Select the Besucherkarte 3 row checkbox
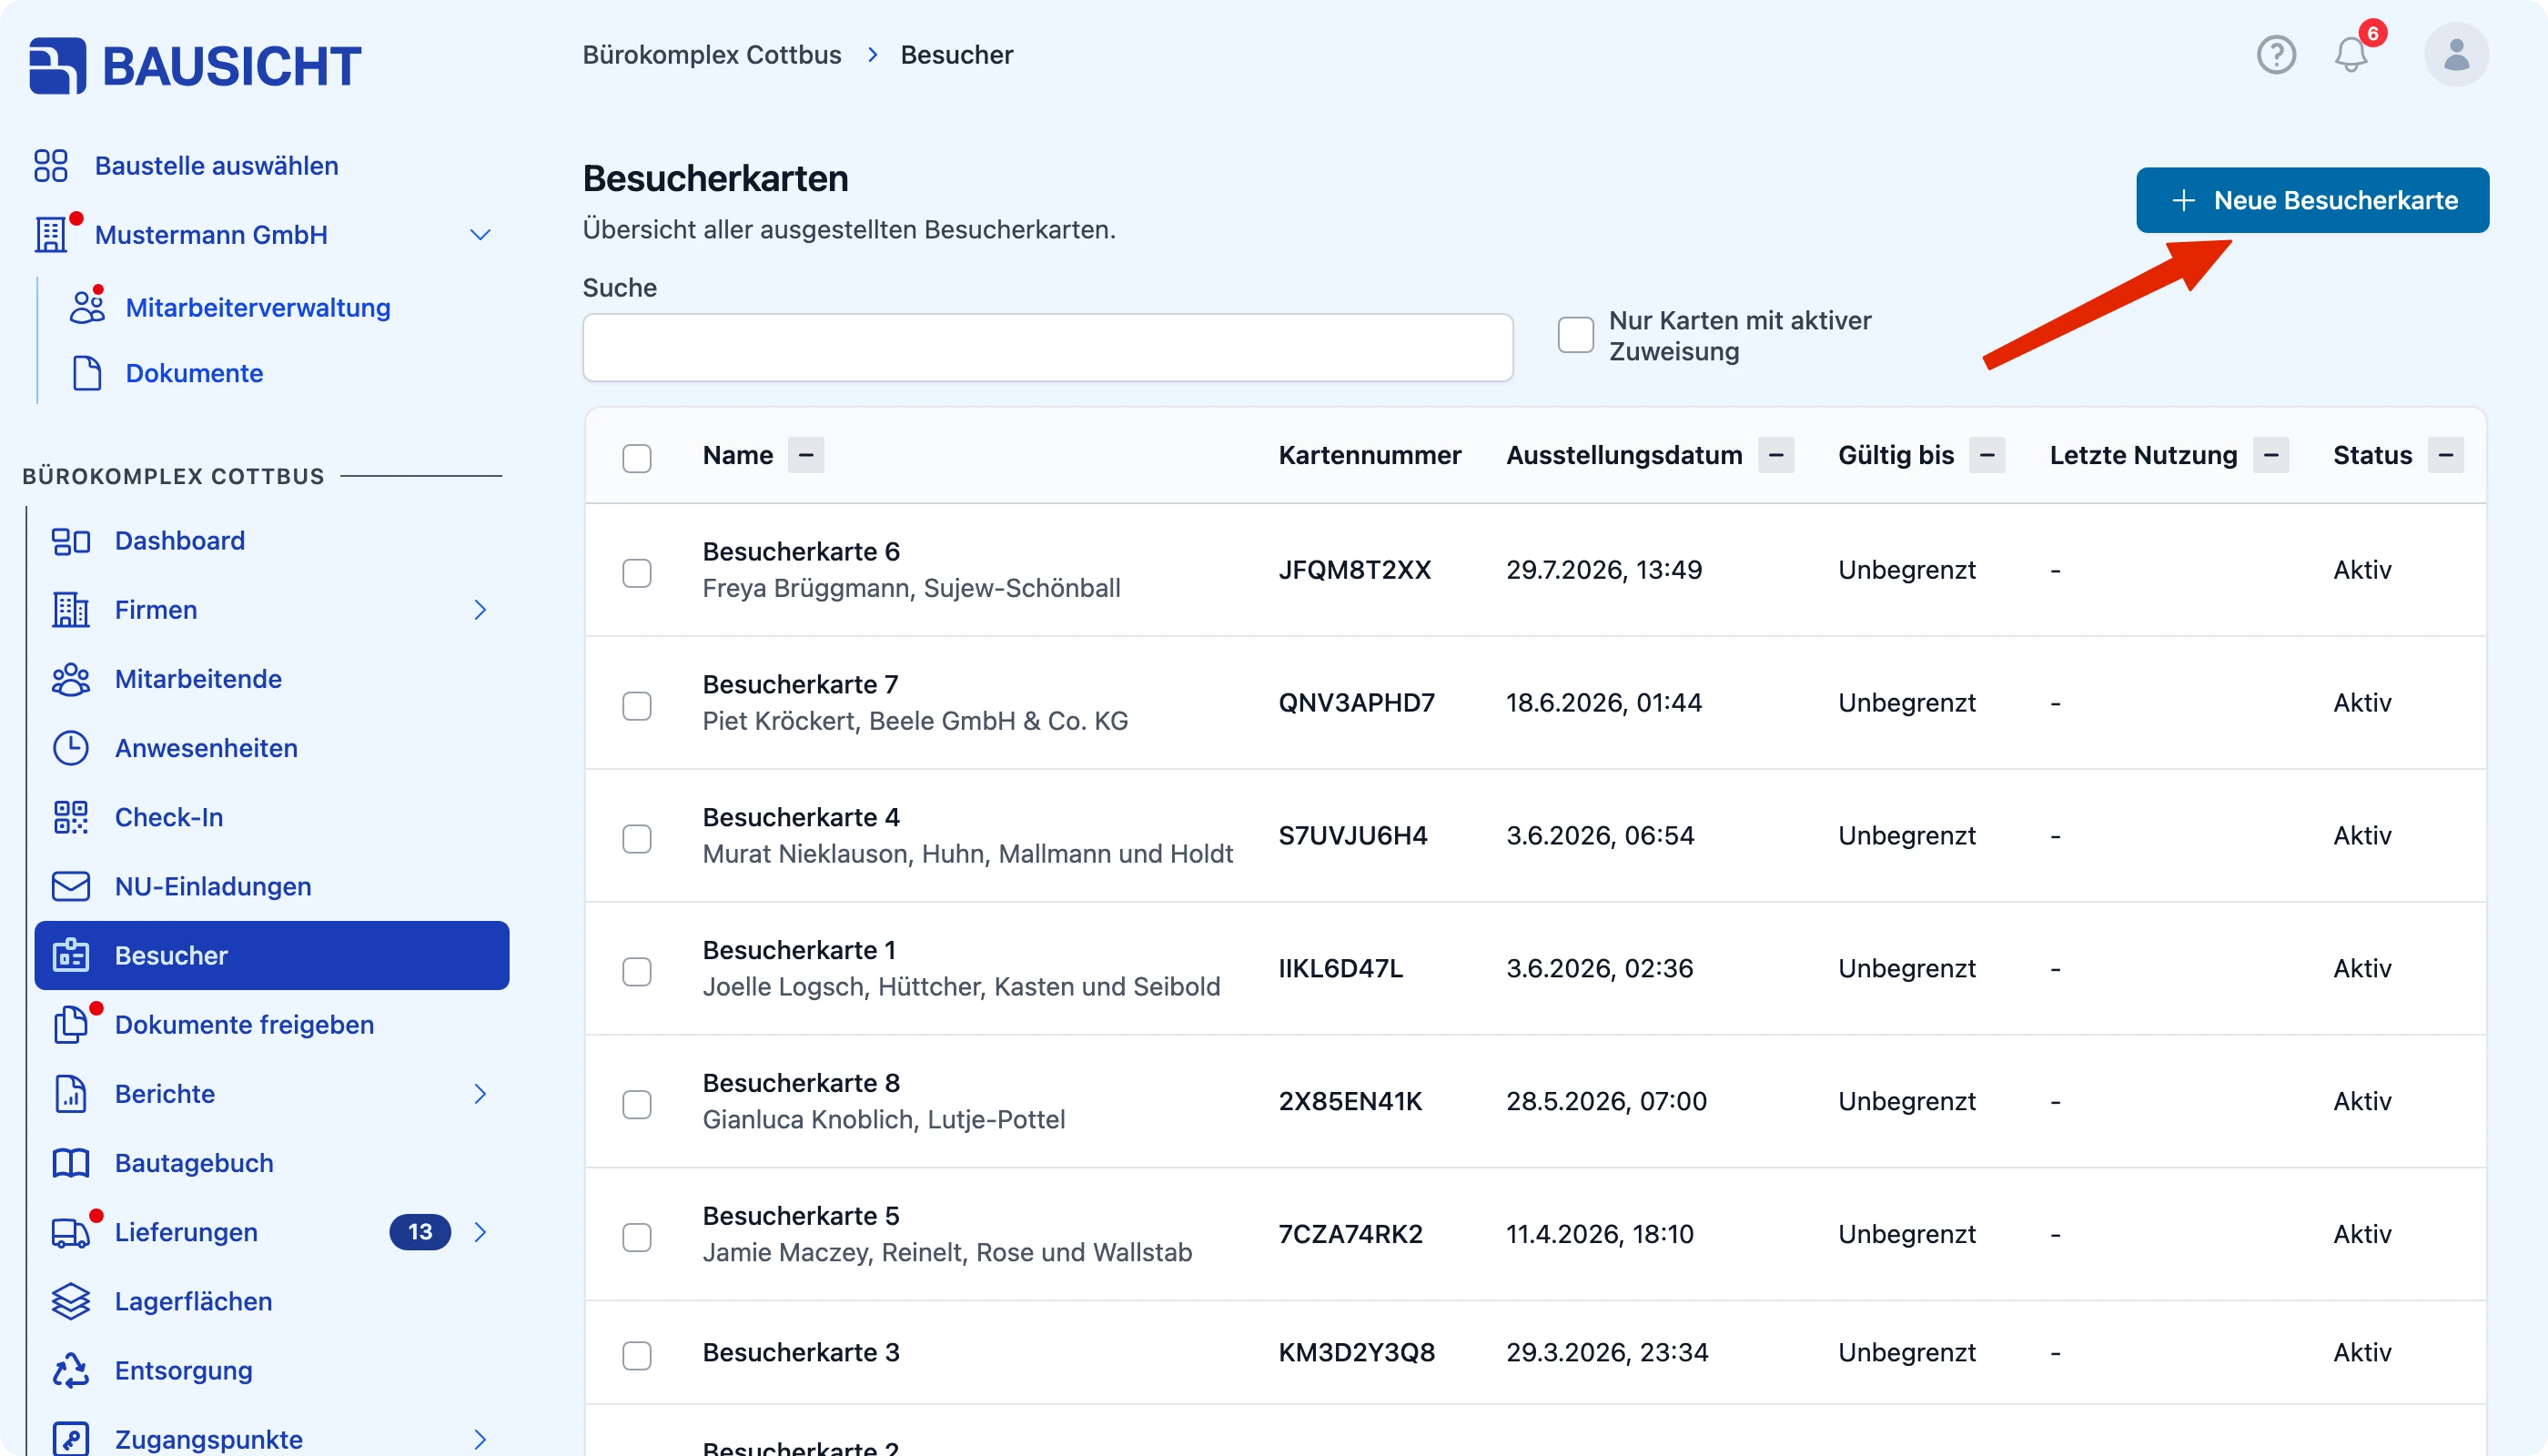This screenshot has height=1456, width=2548. (637, 1356)
